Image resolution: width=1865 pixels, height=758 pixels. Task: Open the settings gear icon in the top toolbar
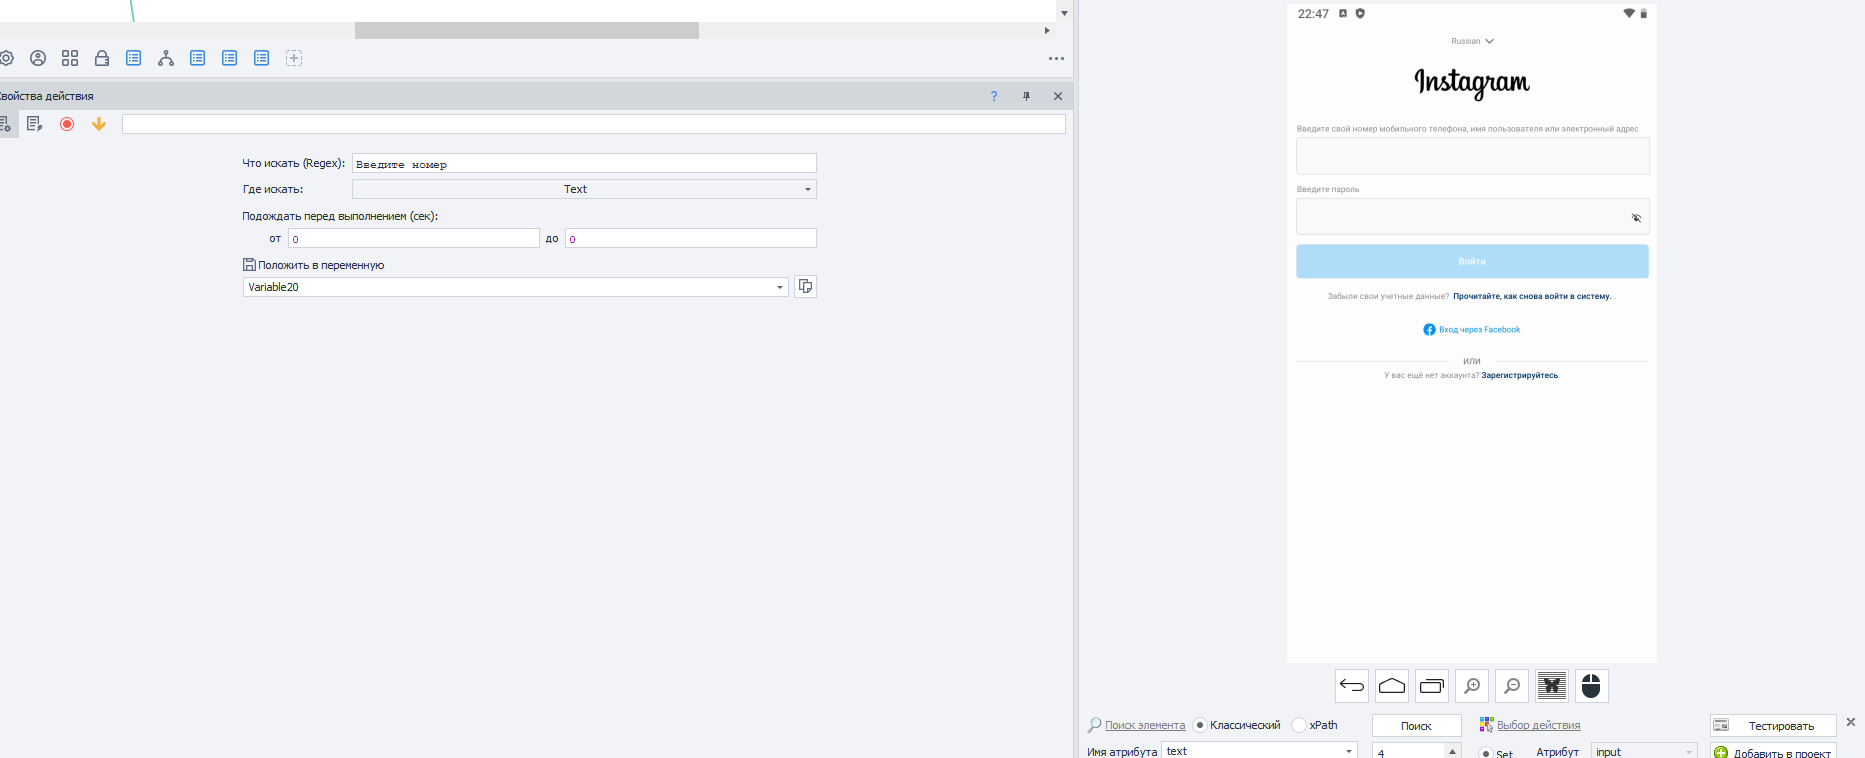tap(5, 58)
